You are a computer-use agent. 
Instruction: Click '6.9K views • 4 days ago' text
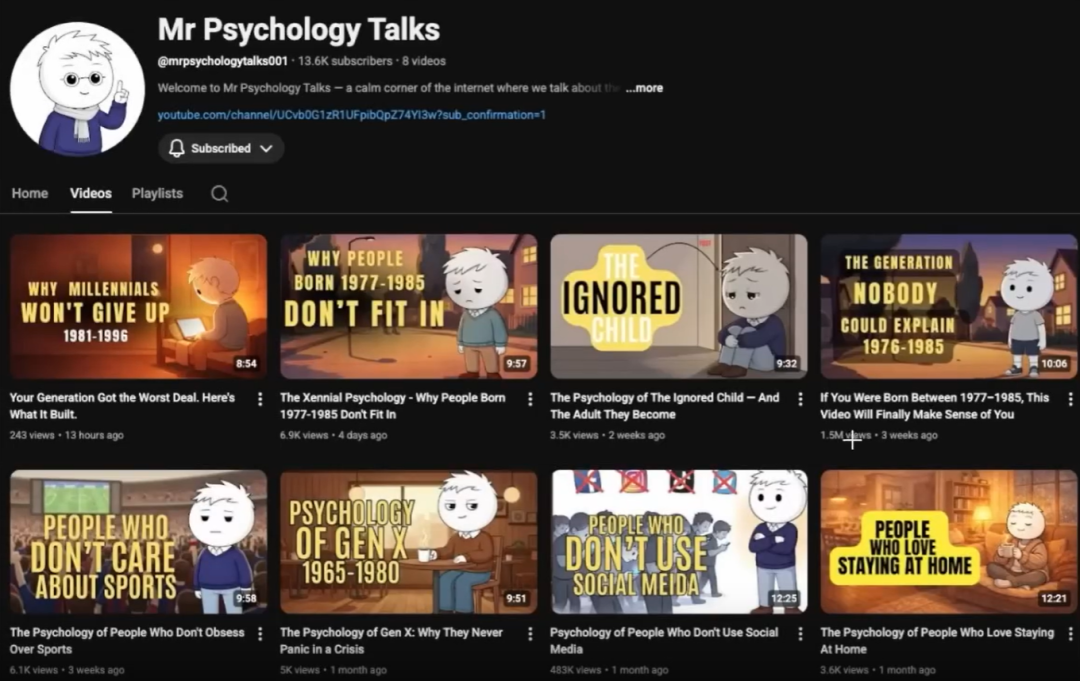click(333, 435)
